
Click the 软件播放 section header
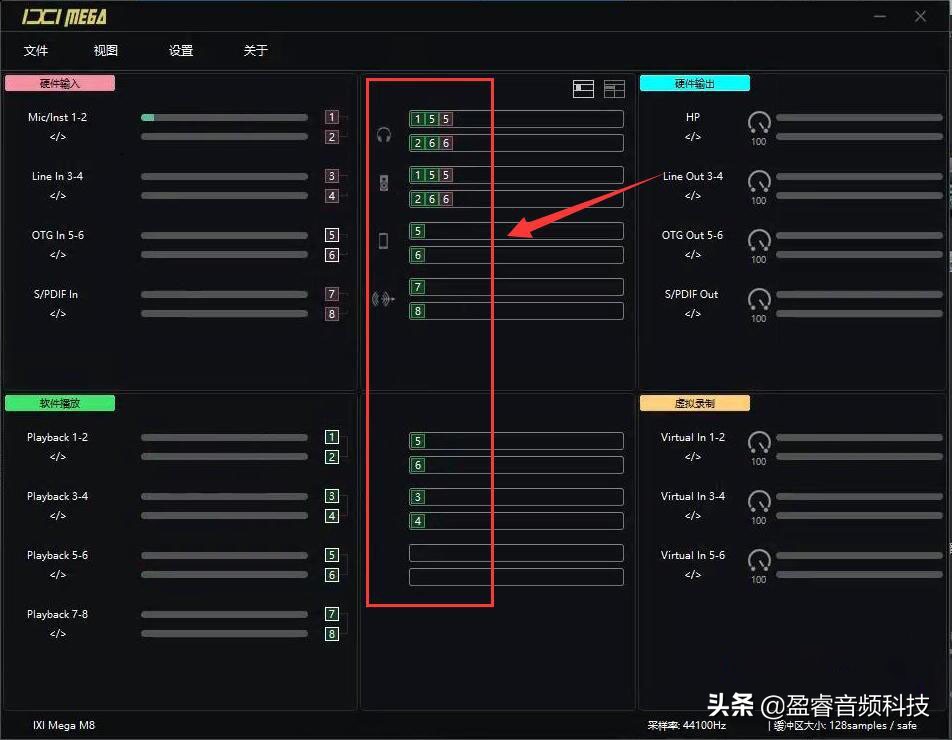59,403
